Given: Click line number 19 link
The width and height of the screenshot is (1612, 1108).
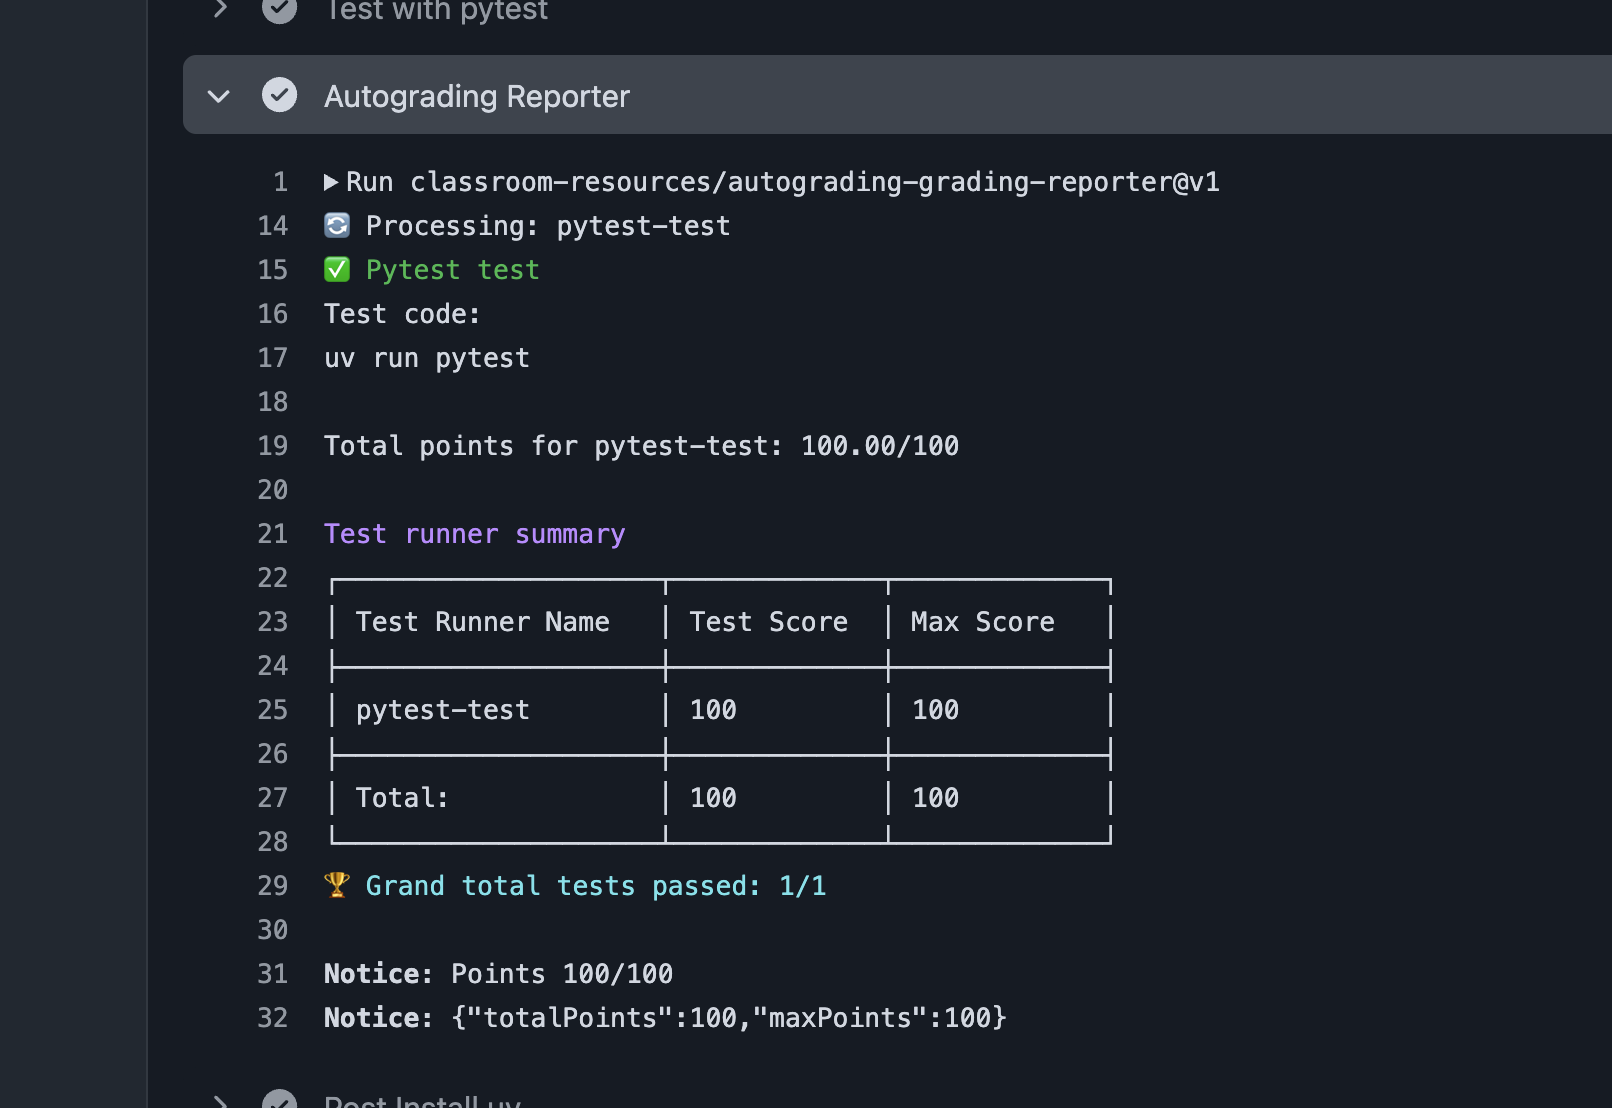Looking at the screenshot, I should [273, 446].
